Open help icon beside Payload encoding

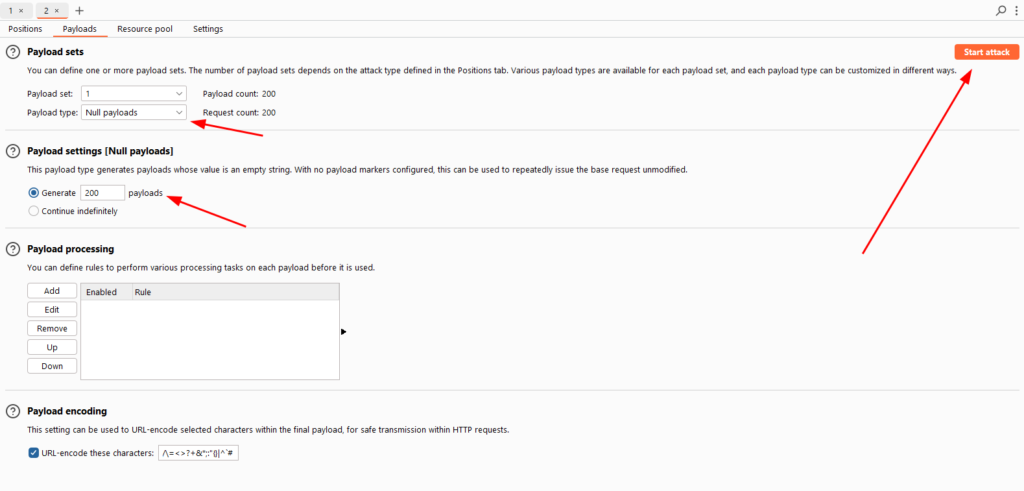click(x=12, y=411)
